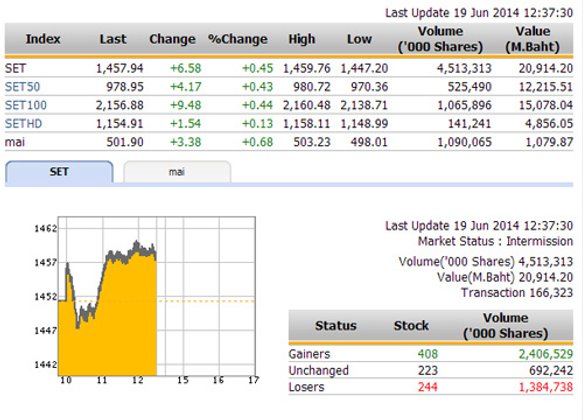Click SET high value 1,459.76
The width and height of the screenshot is (583, 420).
click(307, 68)
